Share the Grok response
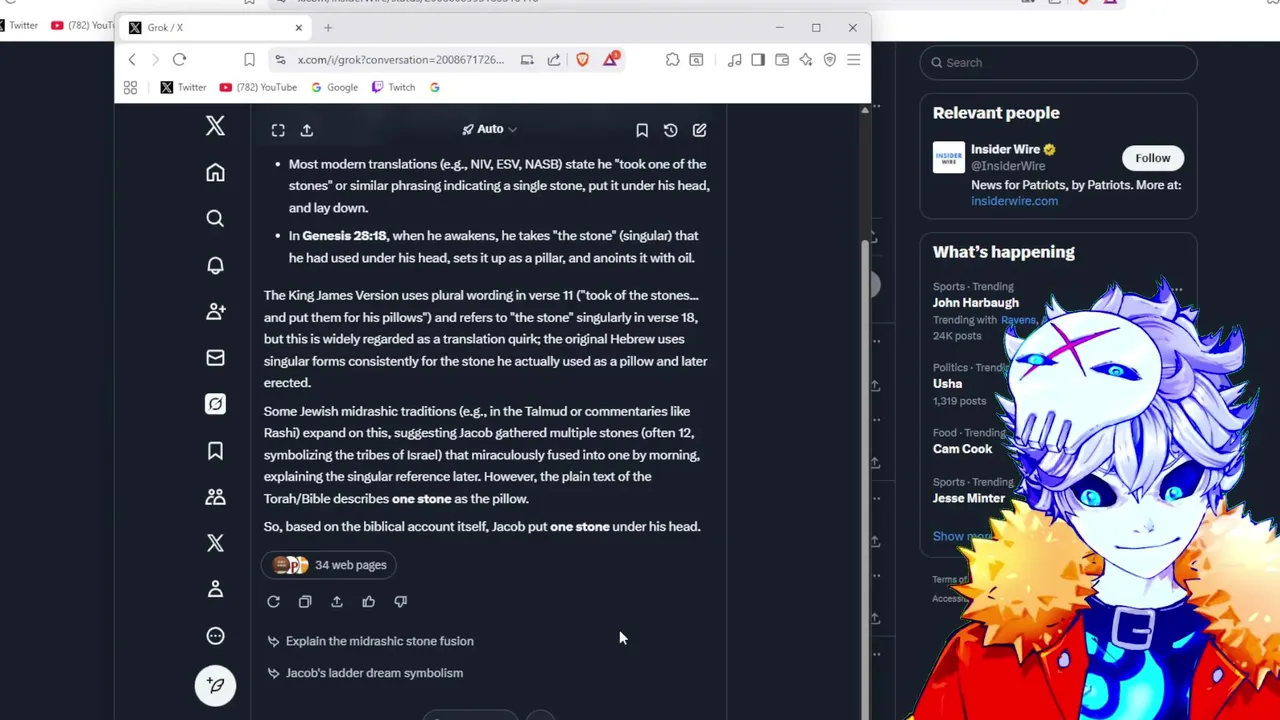This screenshot has width=1280, height=720. [337, 602]
